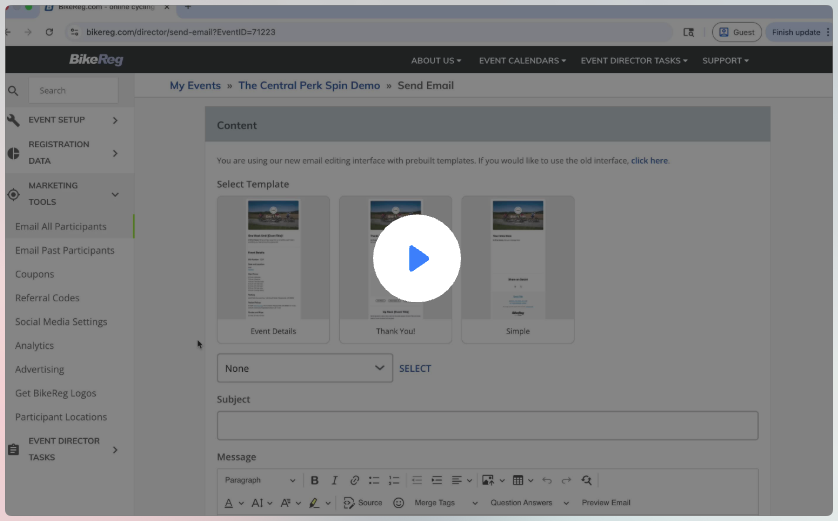Open the highlight color picker

coord(320,503)
